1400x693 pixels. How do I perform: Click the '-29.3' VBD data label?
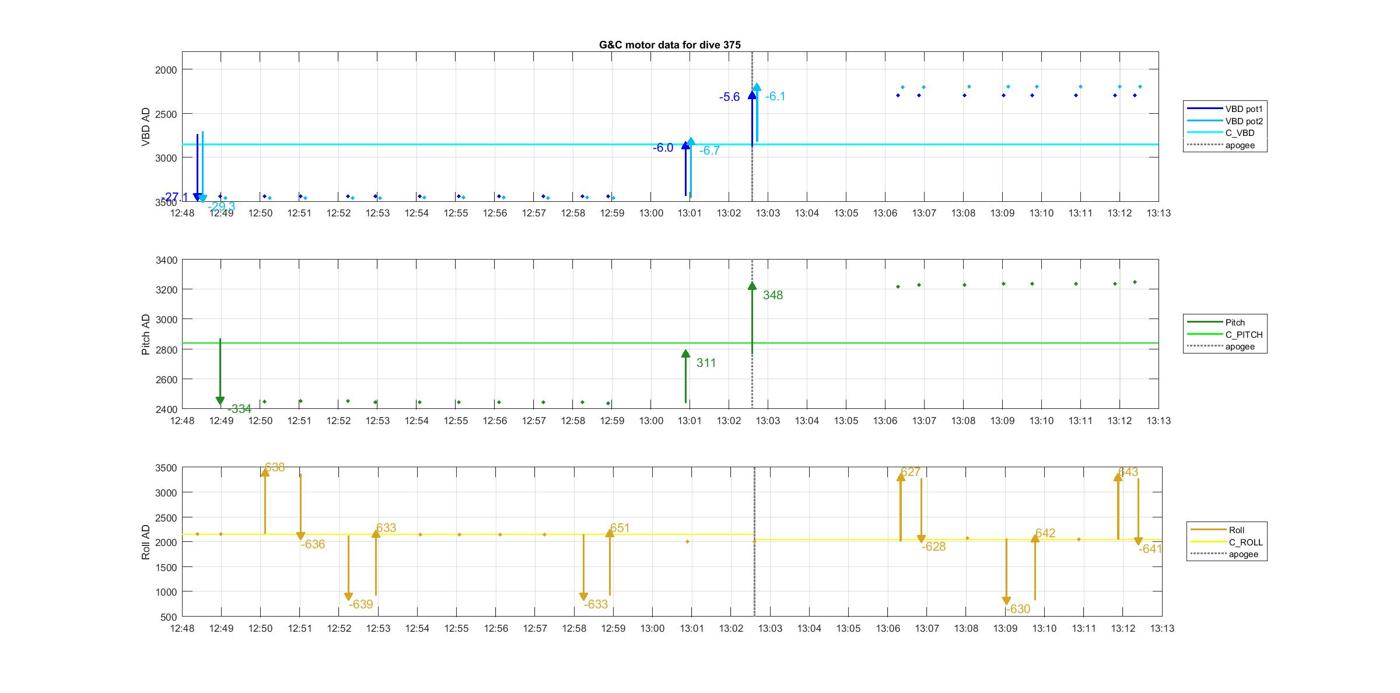coord(222,207)
